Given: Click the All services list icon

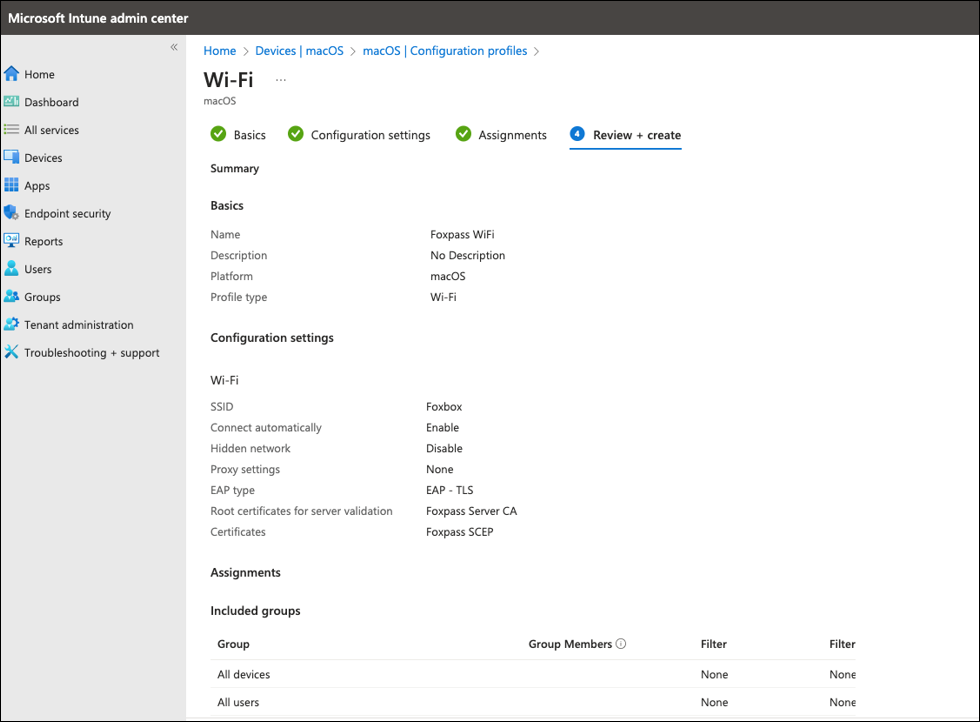Looking at the screenshot, I should [12, 130].
